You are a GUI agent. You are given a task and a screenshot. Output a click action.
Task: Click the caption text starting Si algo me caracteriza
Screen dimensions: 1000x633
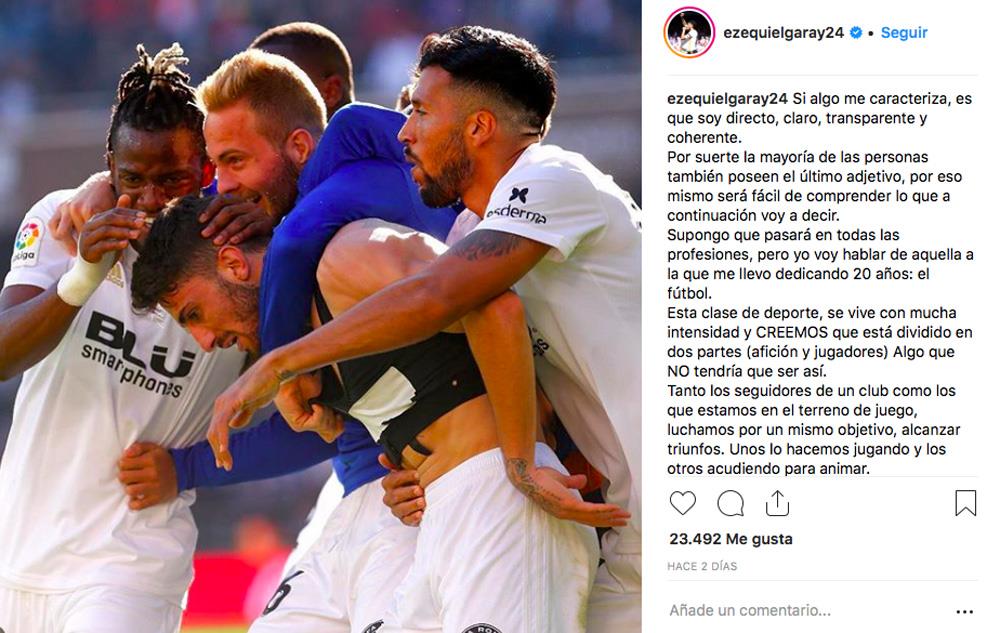tap(820, 118)
